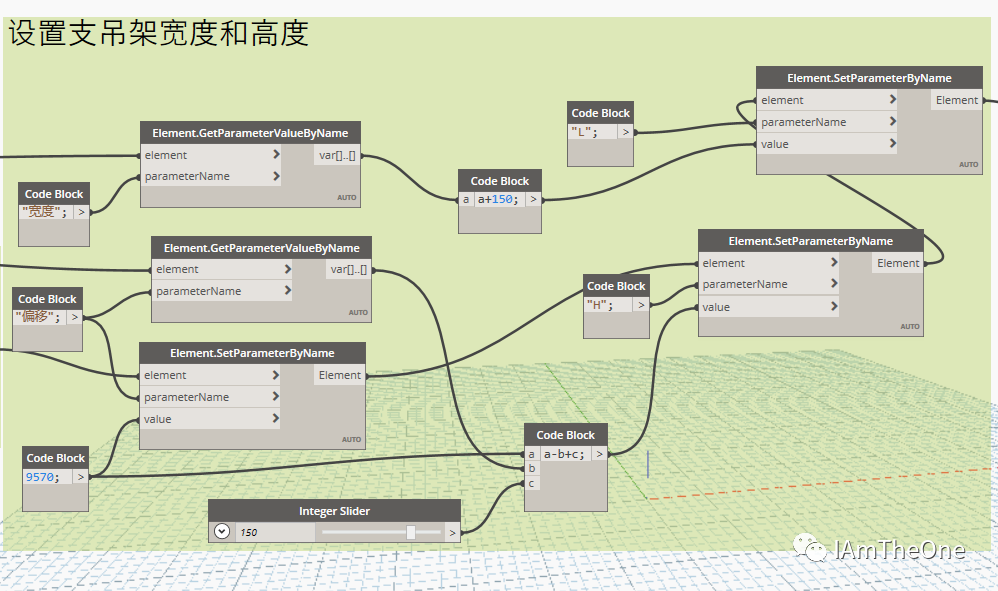Click parameterName port of GetParameterValueByName wired to "宽度"
Image resolution: width=998 pixels, height=591 pixels.
click(x=211, y=176)
